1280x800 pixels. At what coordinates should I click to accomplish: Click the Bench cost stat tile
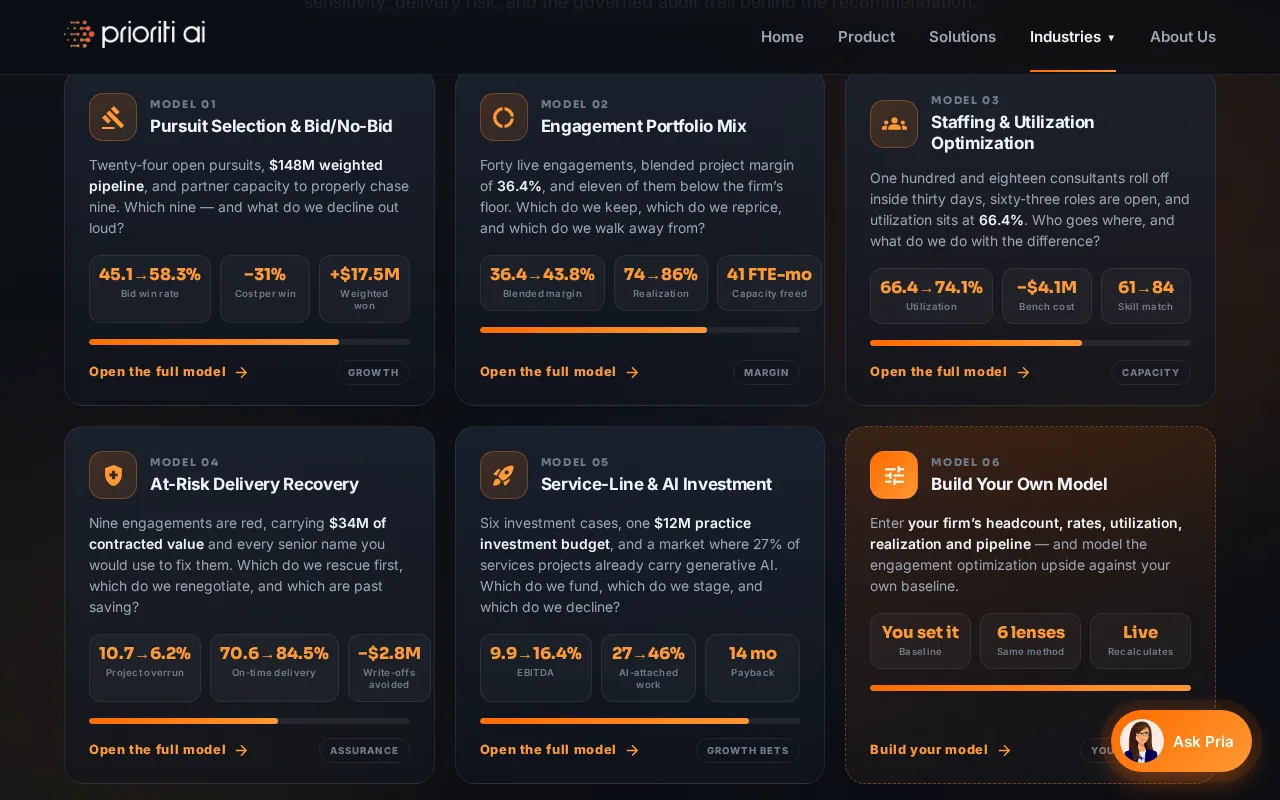point(1047,296)
